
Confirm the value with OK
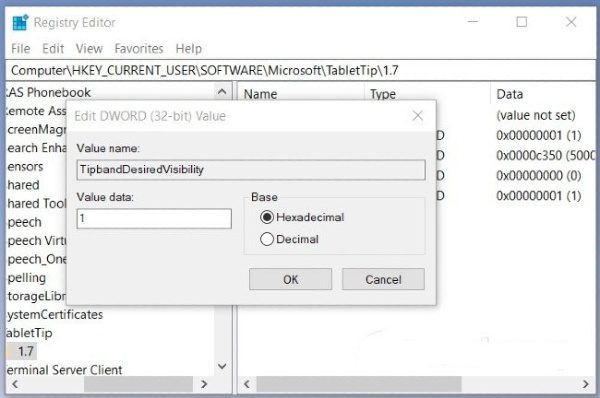click(x=290, y=279)
